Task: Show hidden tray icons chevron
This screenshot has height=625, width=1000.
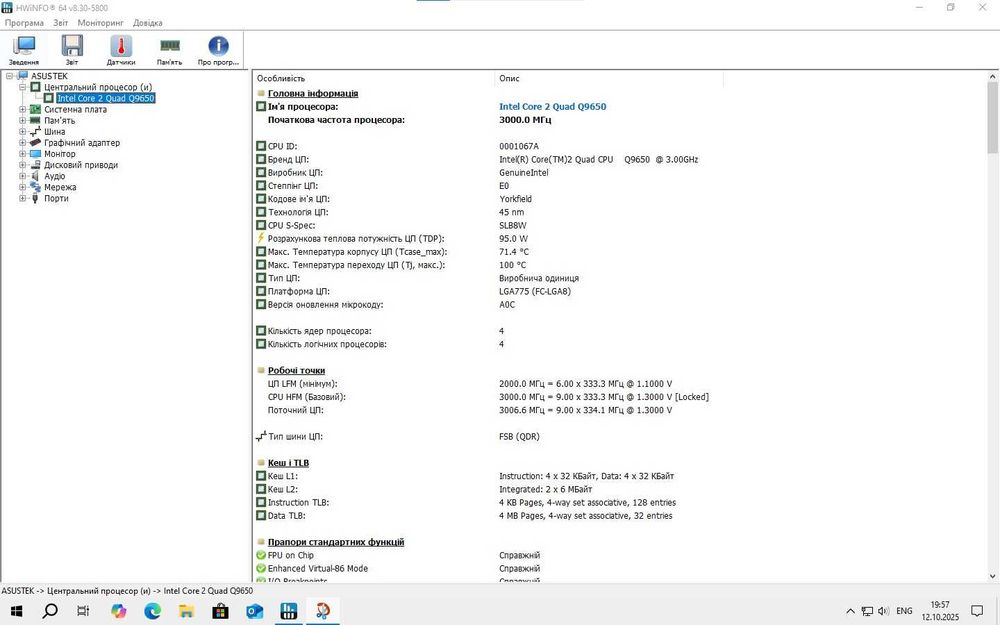Action: (850, 611)
